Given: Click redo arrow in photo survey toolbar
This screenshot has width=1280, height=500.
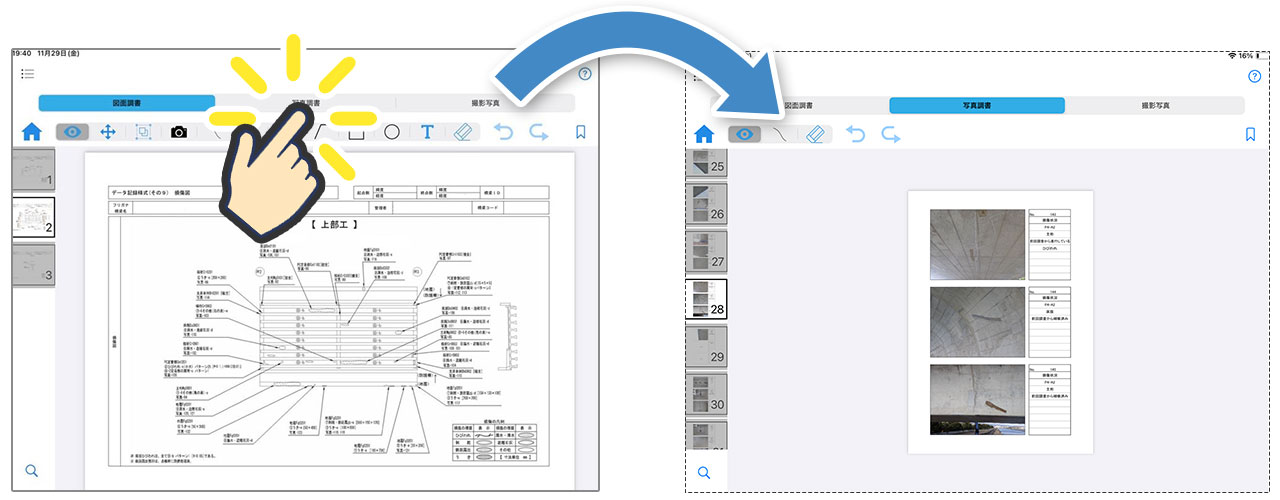Looking at the screenshot, I should click(x=890, y=134).
